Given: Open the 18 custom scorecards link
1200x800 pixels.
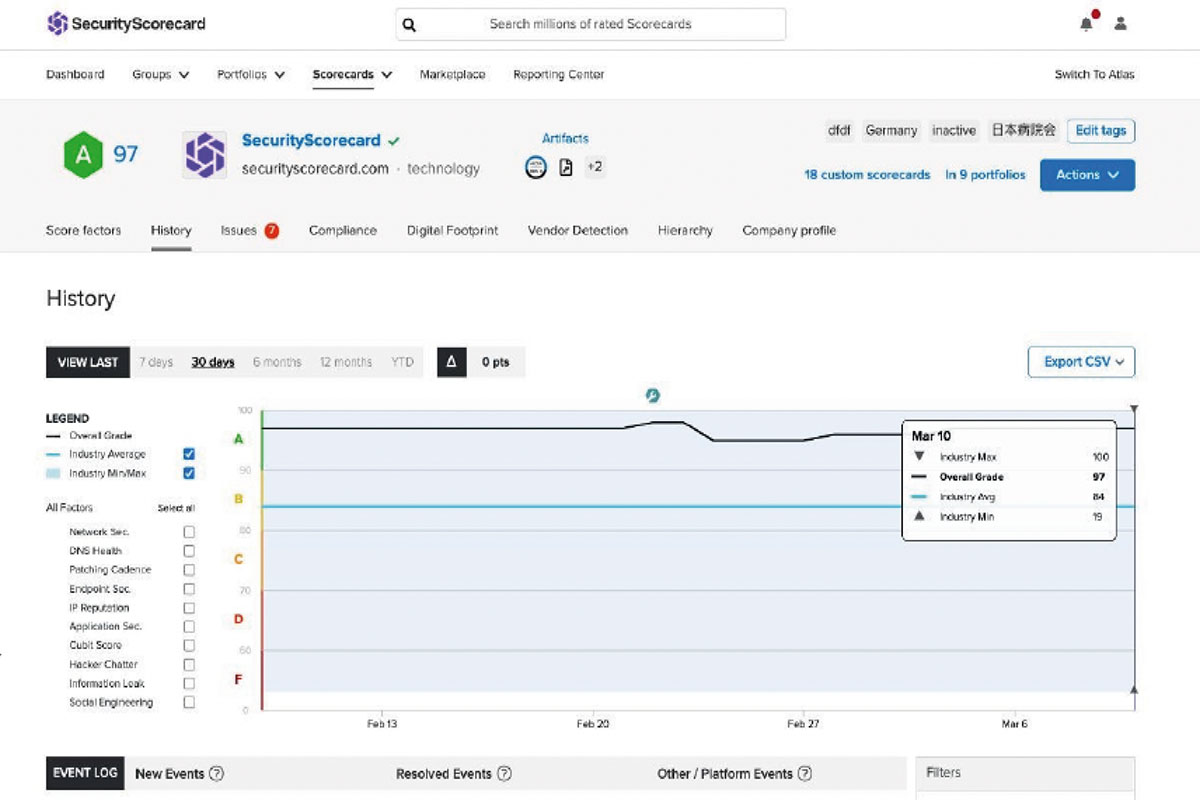Looking at the screenshot, I should click(x=867, y=175).
